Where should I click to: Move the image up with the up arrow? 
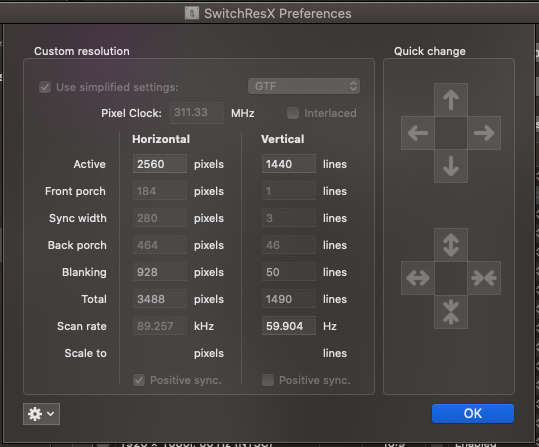(451, 100)
